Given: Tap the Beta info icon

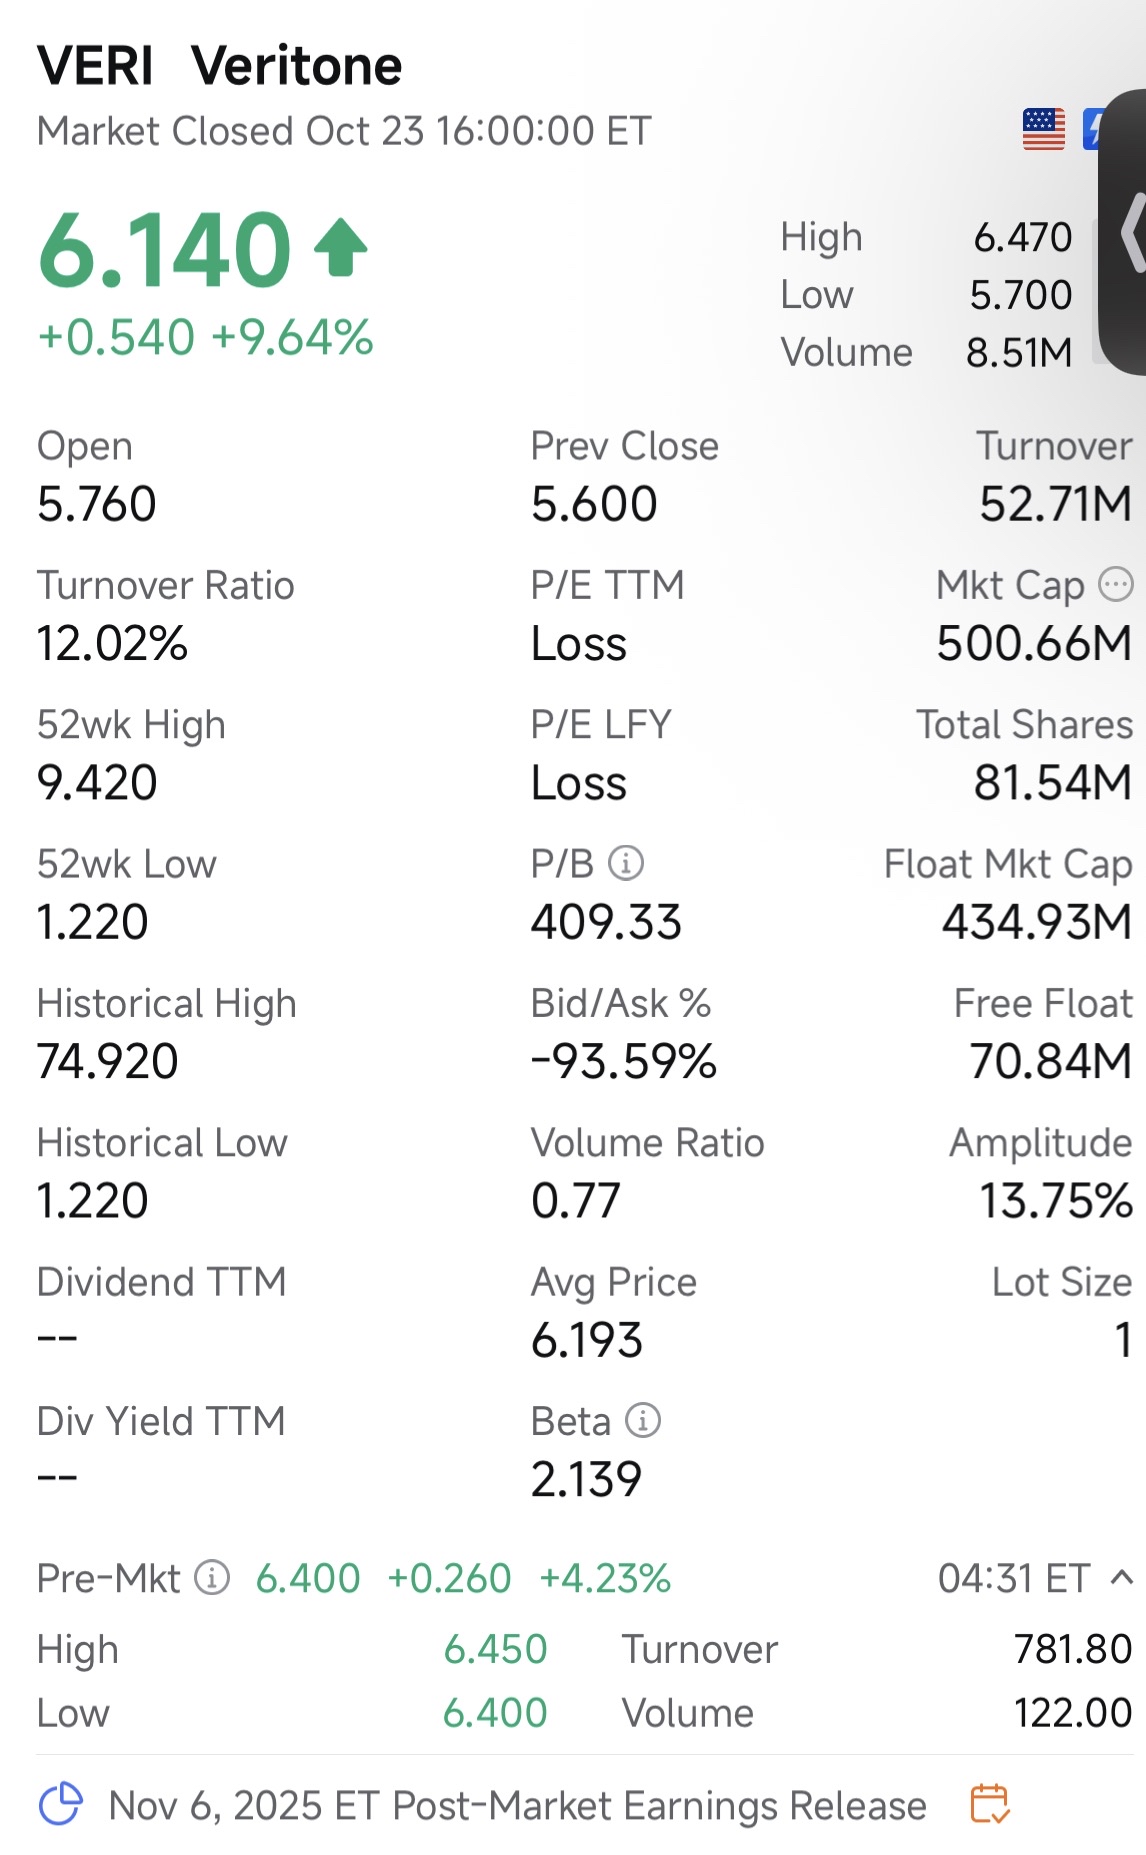Looking at the screenshot, I should [643, 1421].
